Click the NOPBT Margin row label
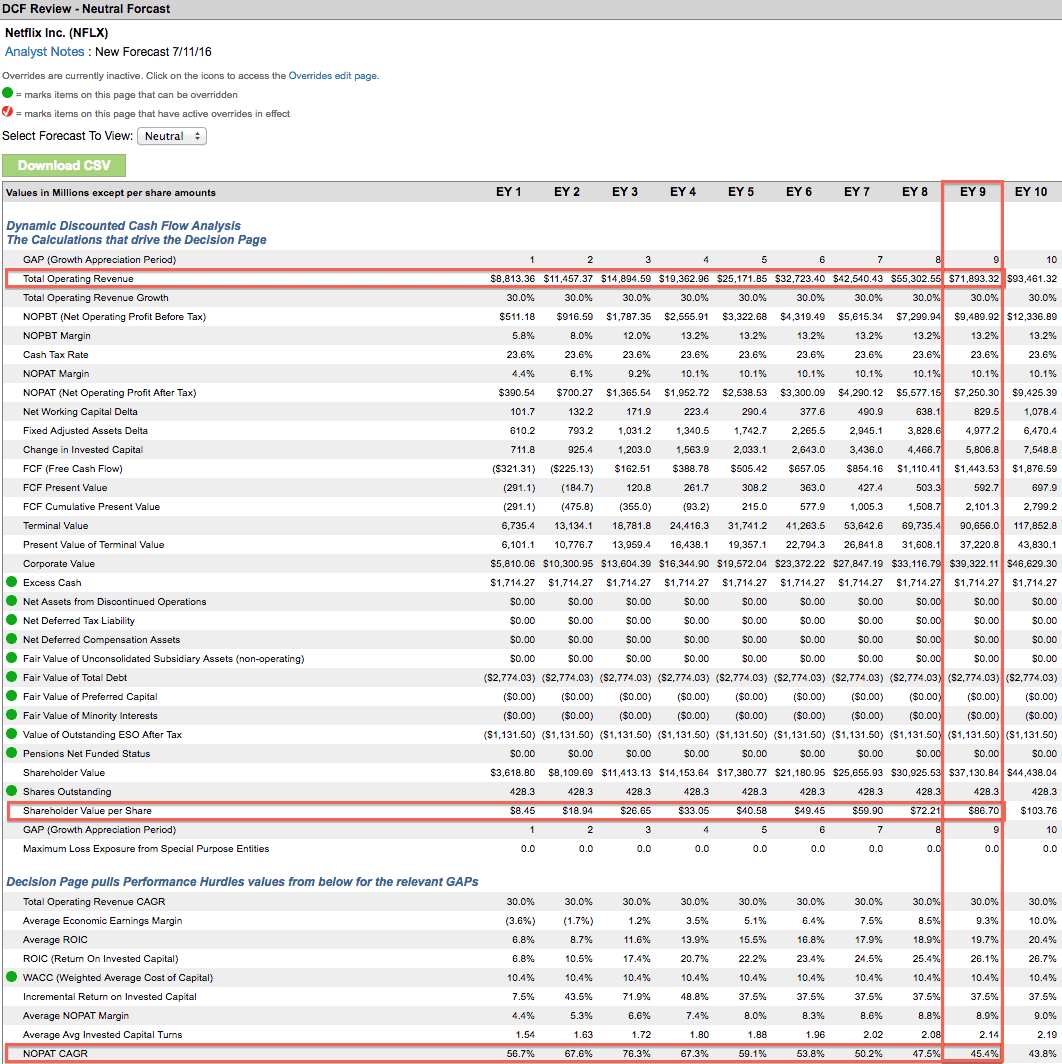The height and width of the screenshot is (1064, 1062). tap(56, 336)
